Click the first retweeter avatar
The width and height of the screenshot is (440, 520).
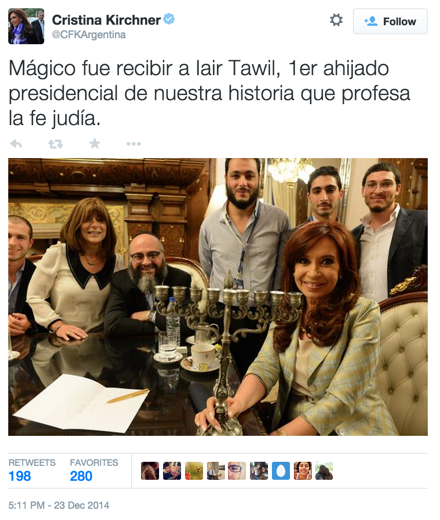click(150, 471)
